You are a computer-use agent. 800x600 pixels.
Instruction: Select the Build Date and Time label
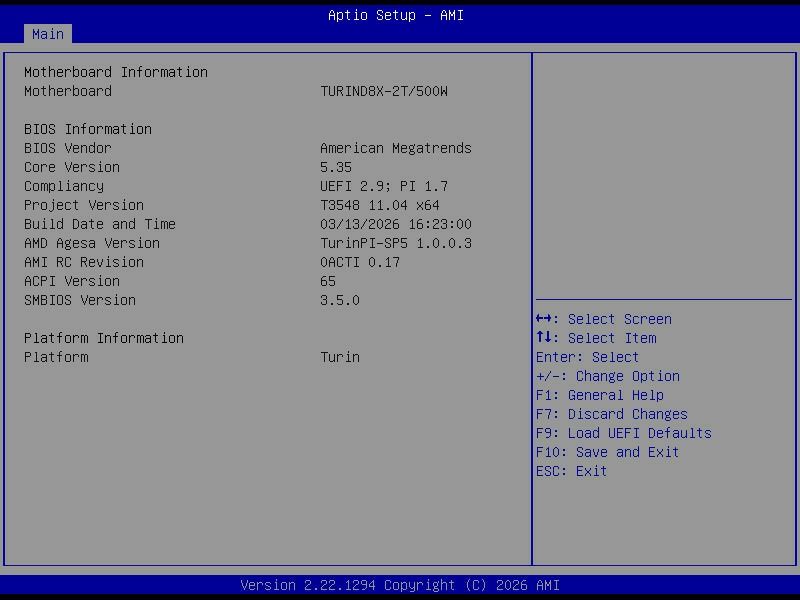point(100,224)
